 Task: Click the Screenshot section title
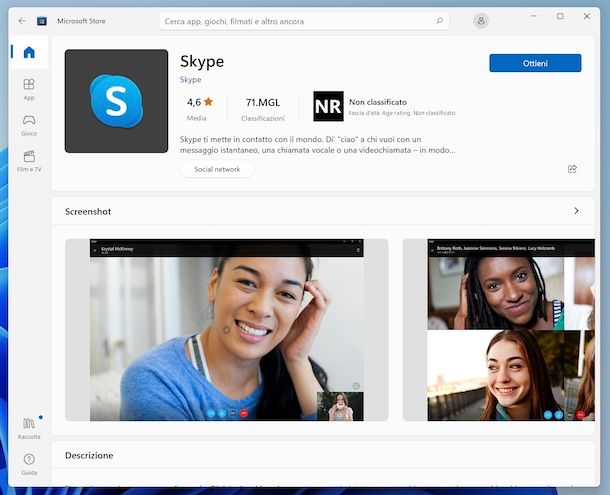coord(88,212)
